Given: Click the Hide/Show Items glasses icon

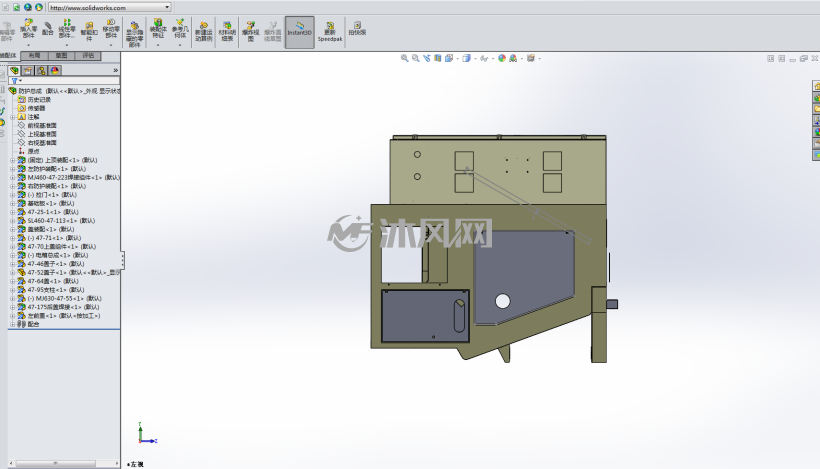Looking at the screenshot, I should pos(484,58).
